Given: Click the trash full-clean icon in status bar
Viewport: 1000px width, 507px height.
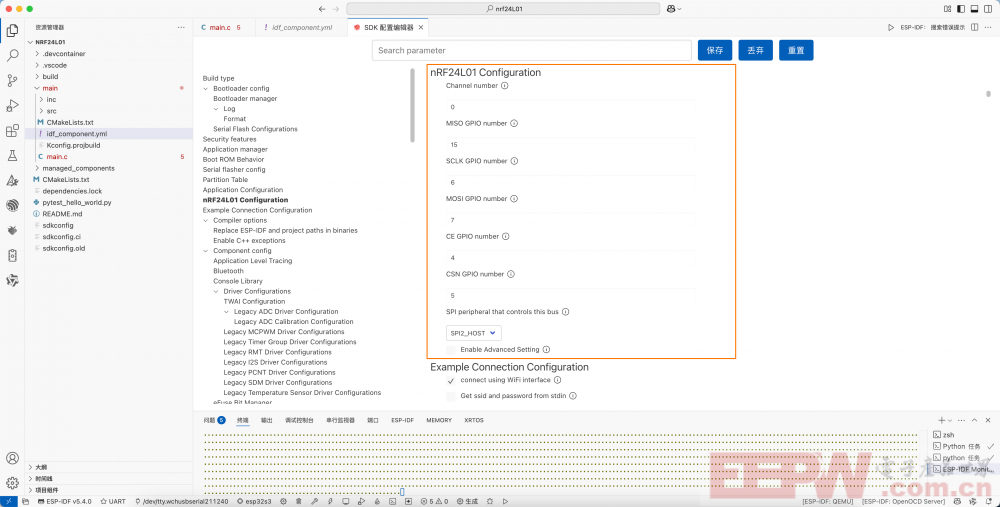Looking at the screenshot, I should click(298, 501).
